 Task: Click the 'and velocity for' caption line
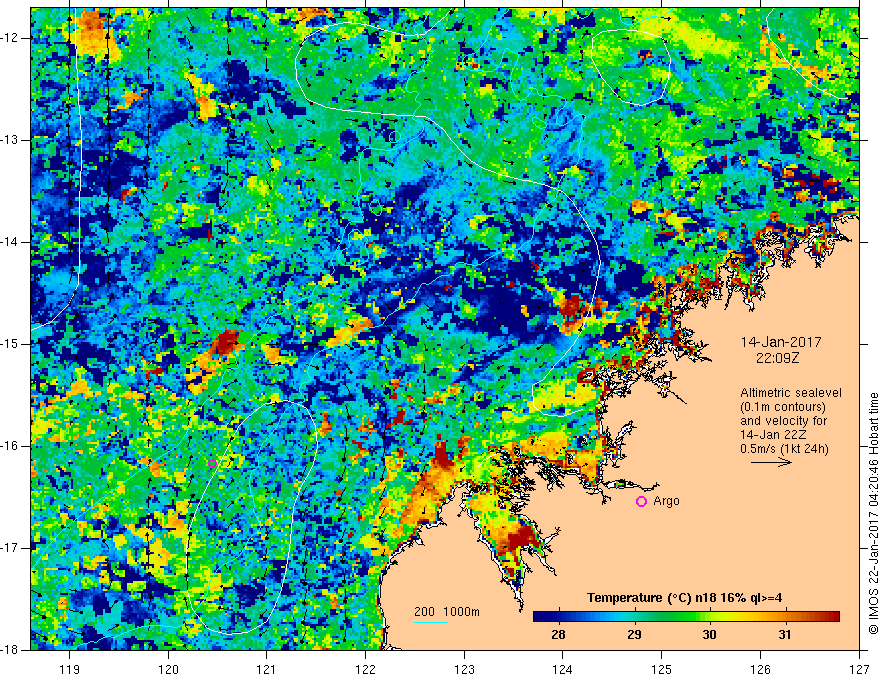pos(783,421)
